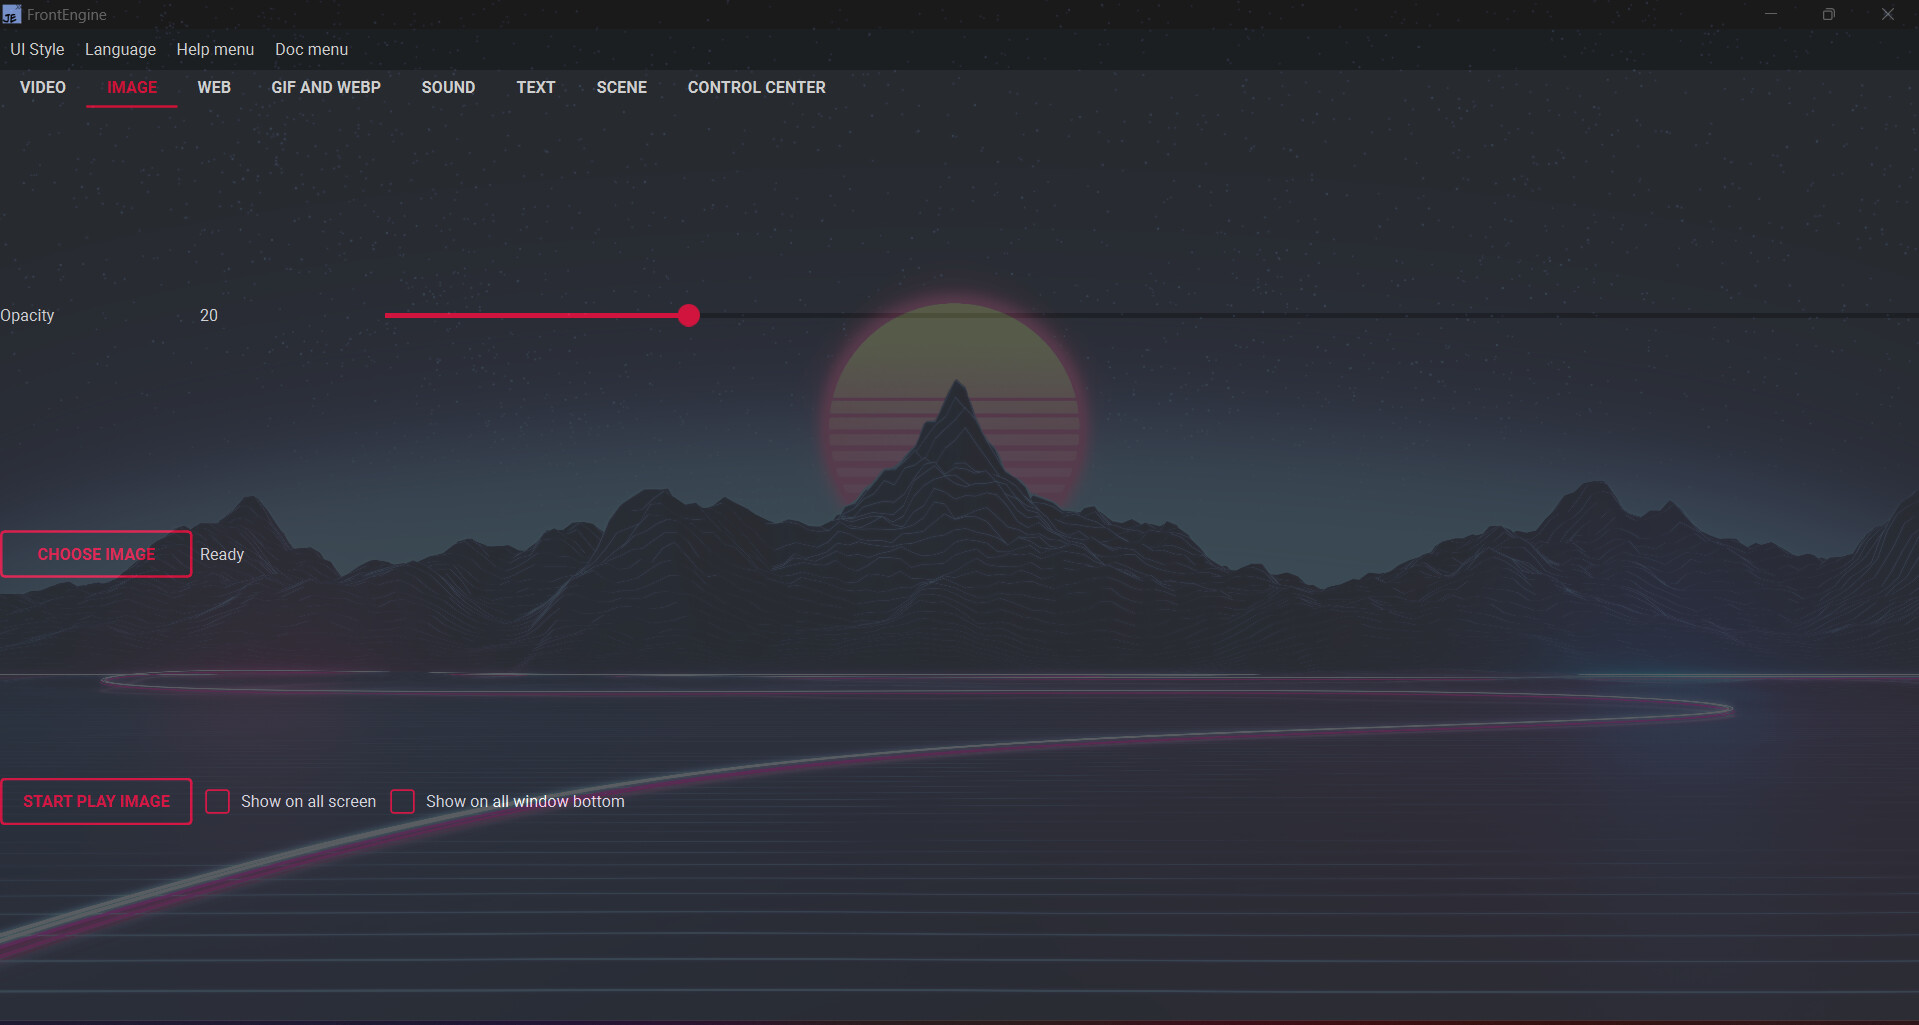Click the Opacity slider handle
This screenshot has width=1919, height=1025.
click(688, 315)
